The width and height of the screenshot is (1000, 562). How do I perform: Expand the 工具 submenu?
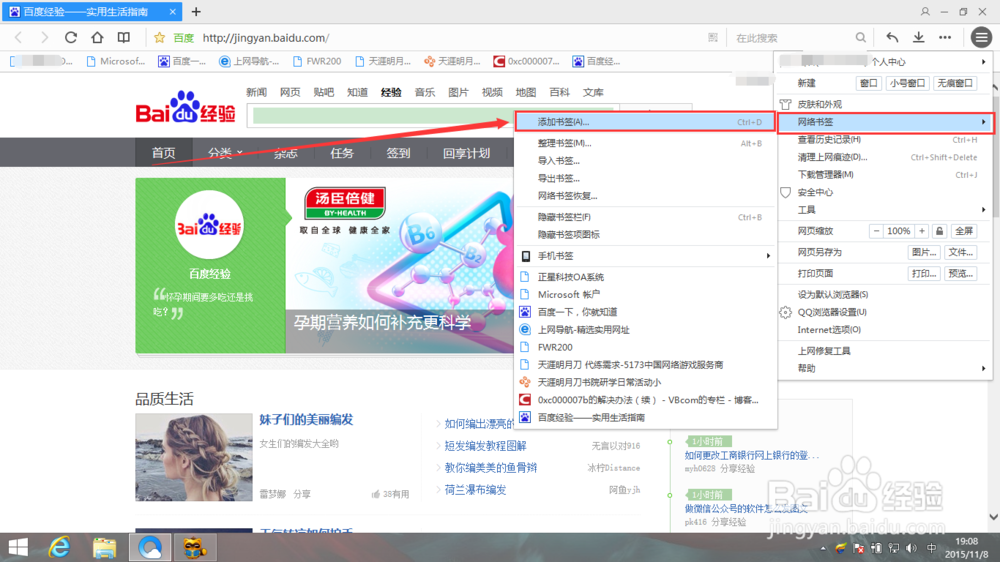tap(885, 210)
